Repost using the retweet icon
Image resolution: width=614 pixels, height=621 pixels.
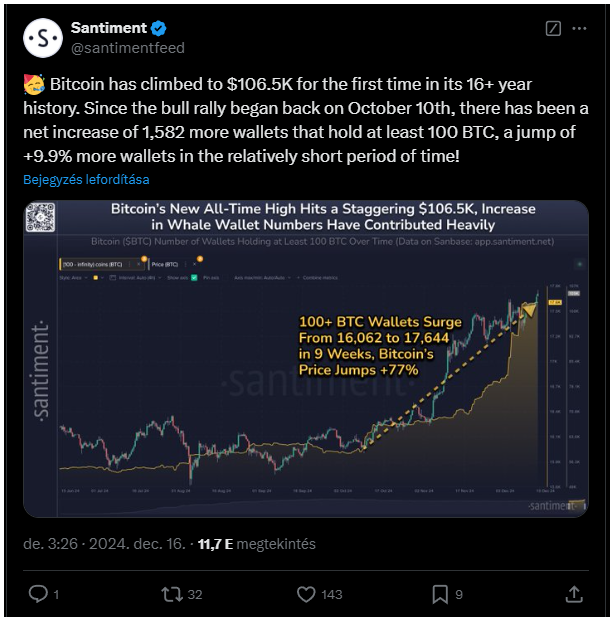pos(172,594)
